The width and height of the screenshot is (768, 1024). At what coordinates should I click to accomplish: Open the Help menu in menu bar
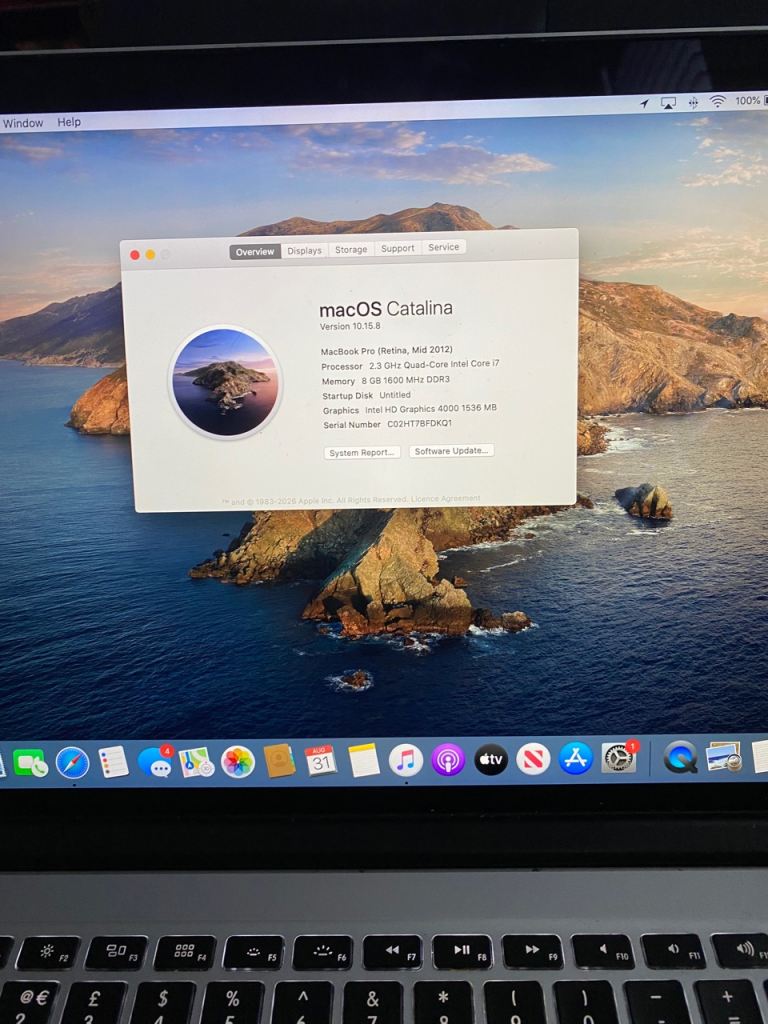click(69, 122)
